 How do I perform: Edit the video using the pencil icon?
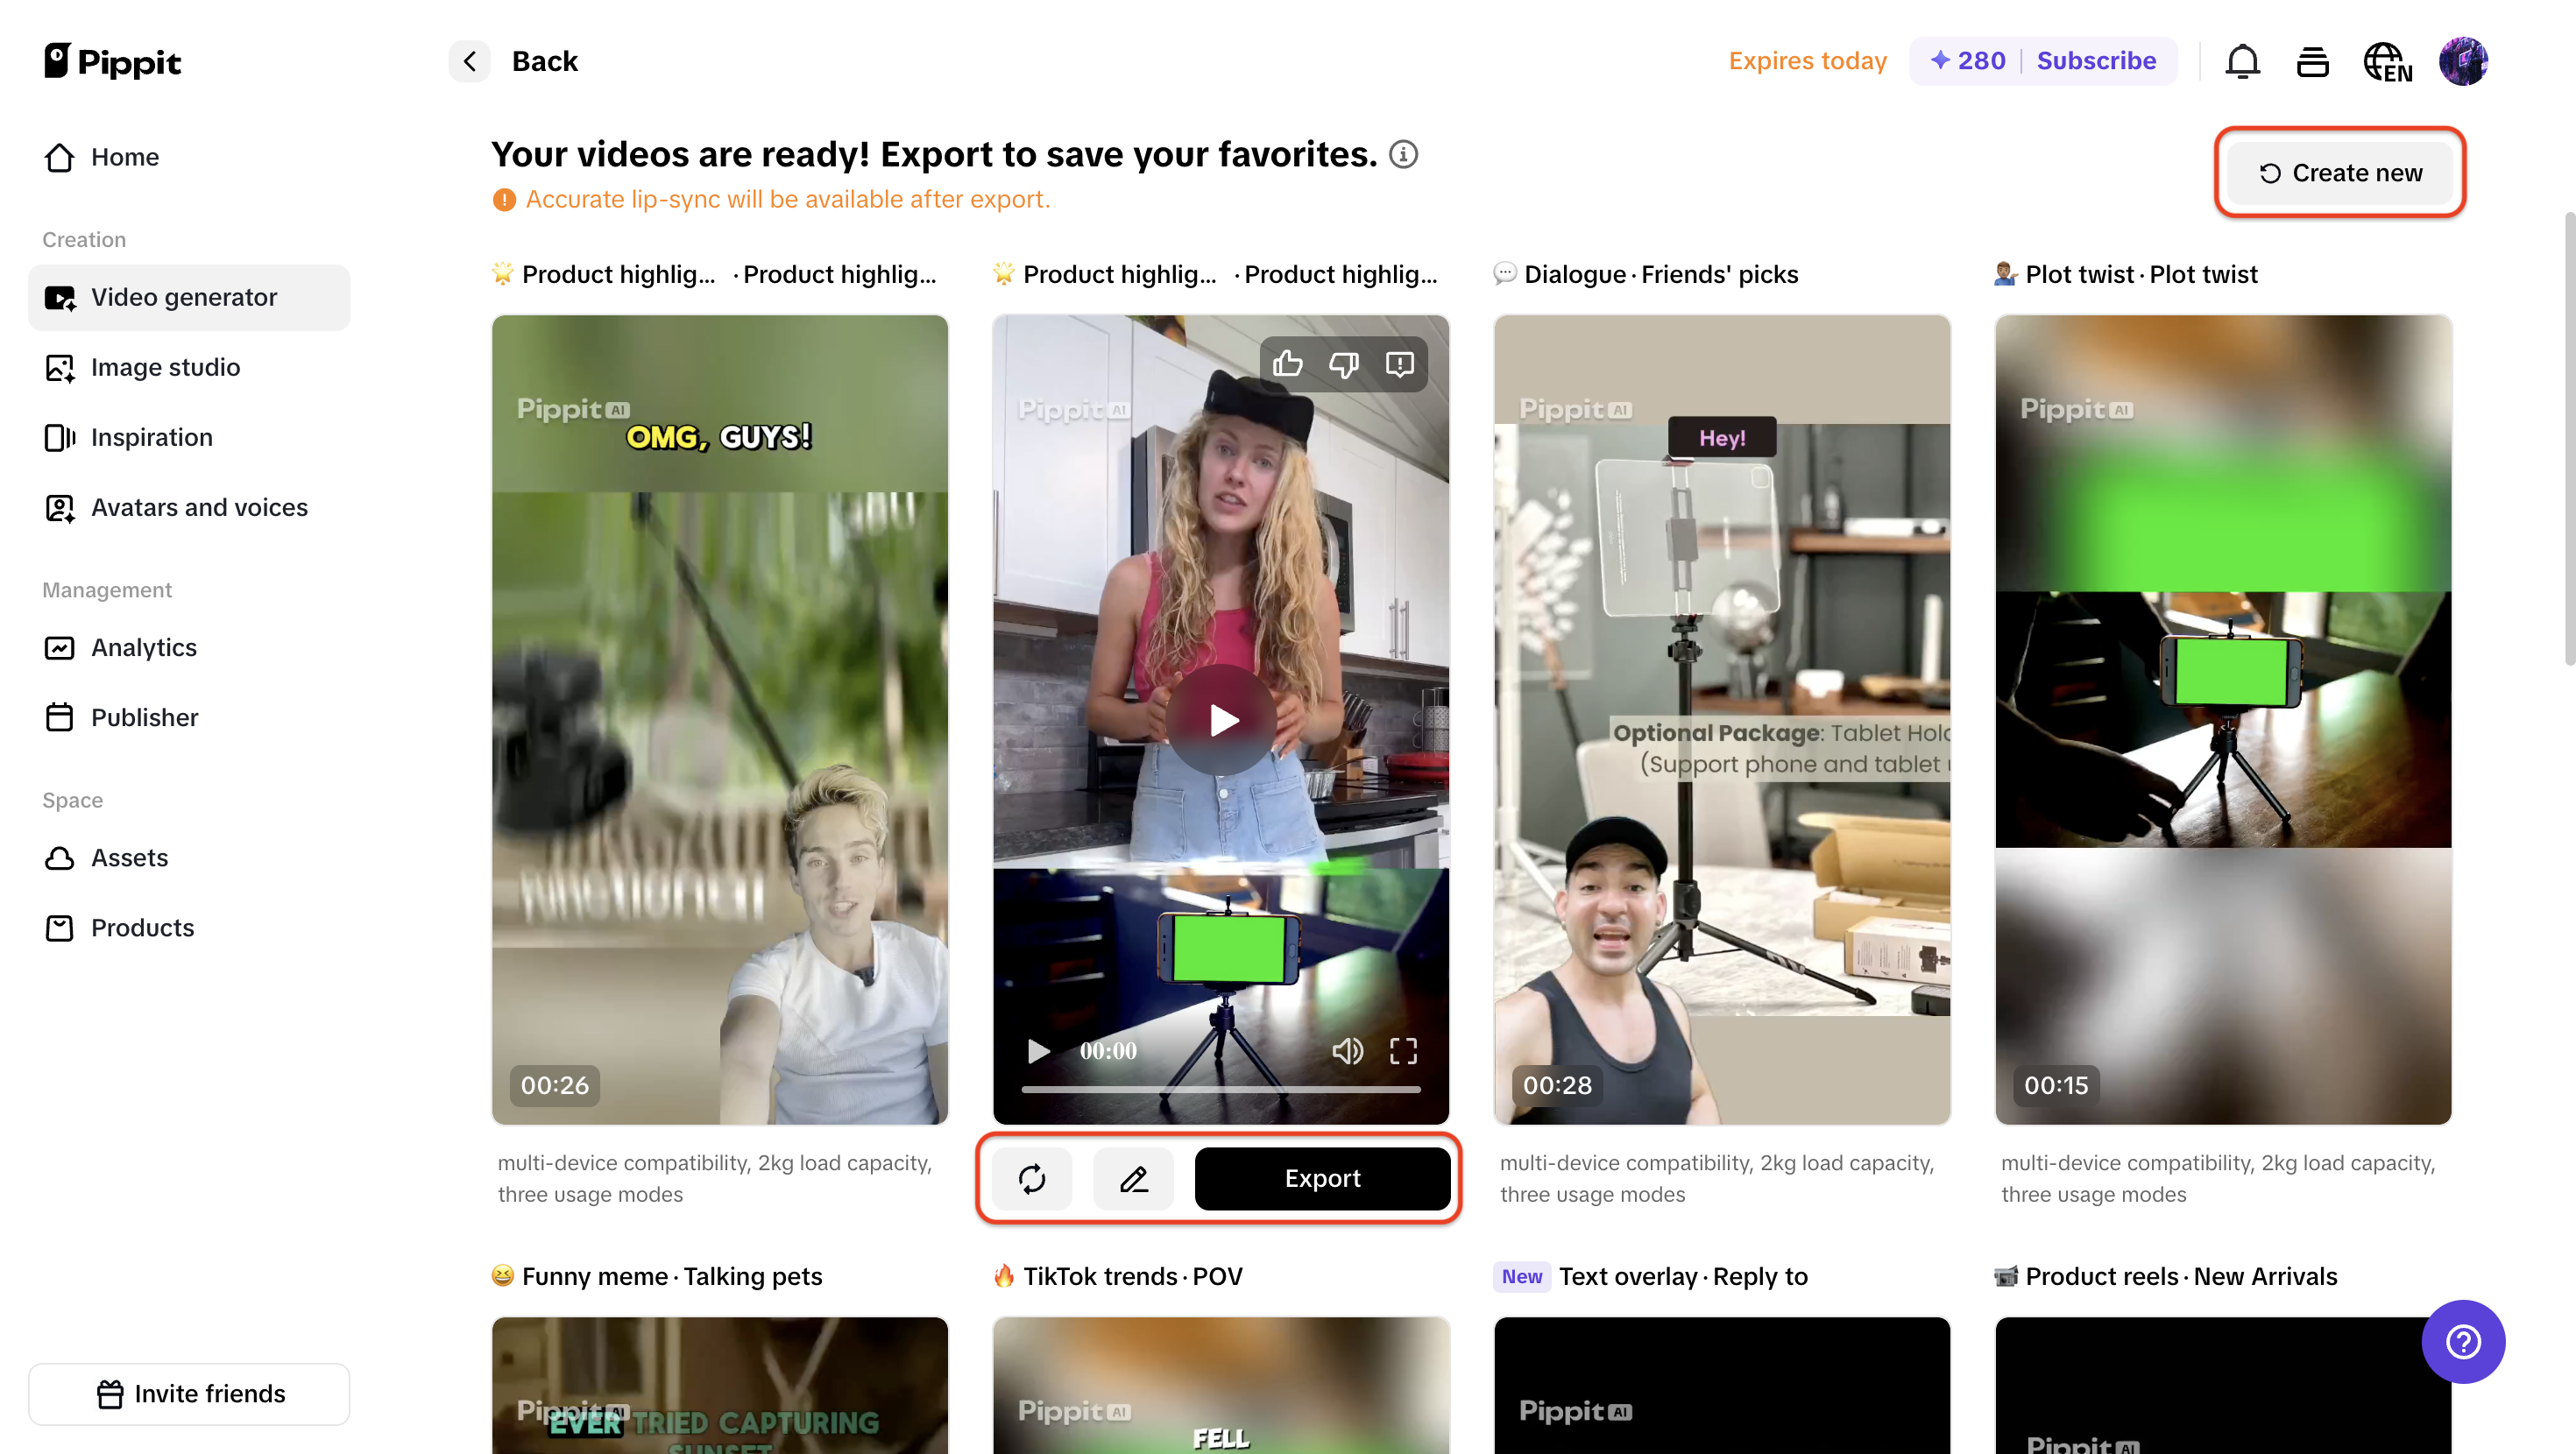1133,1178
